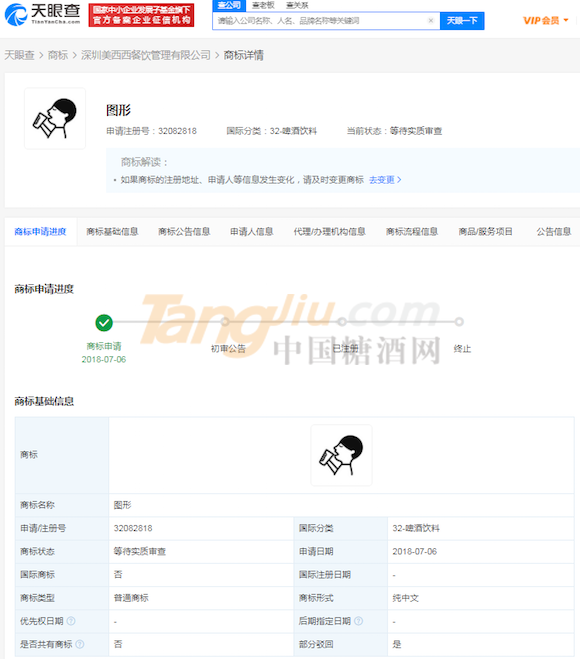Viewport: 580px width, 659px height.
Task: Click 国际分类：32-啤酒饮料 in the header
Action: coord(272,131)
